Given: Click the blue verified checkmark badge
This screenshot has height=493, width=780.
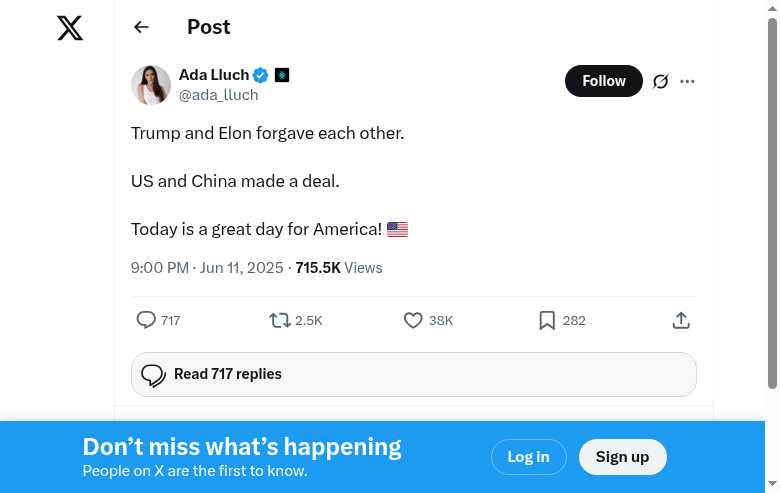Looking at the screenshot, I should point(260,75).
